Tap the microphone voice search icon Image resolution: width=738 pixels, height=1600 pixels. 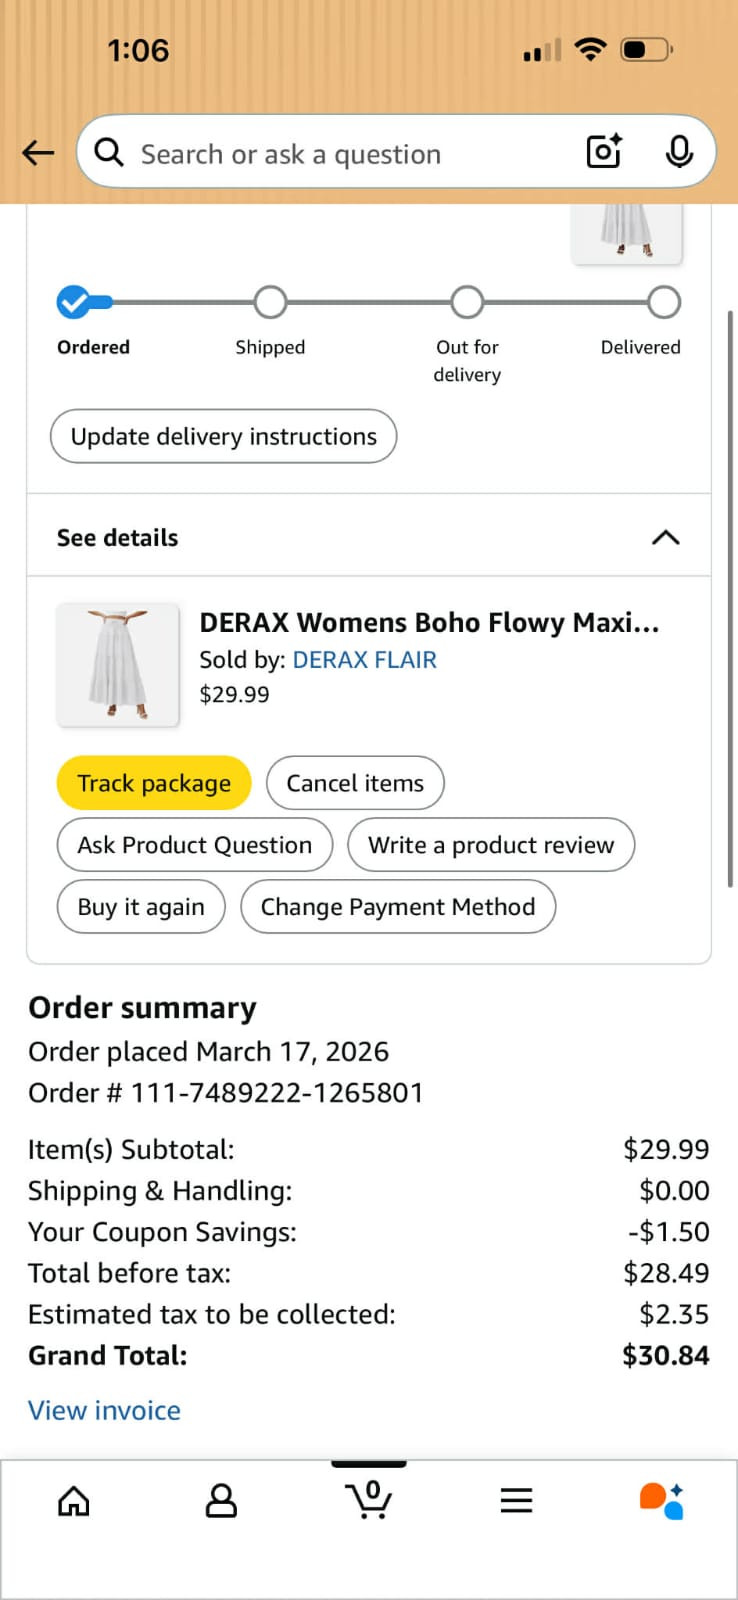pyautogui.click(x=679, y=152)
